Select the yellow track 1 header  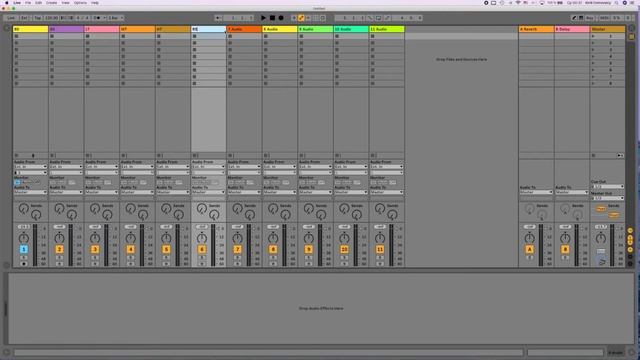pos(31,29)
